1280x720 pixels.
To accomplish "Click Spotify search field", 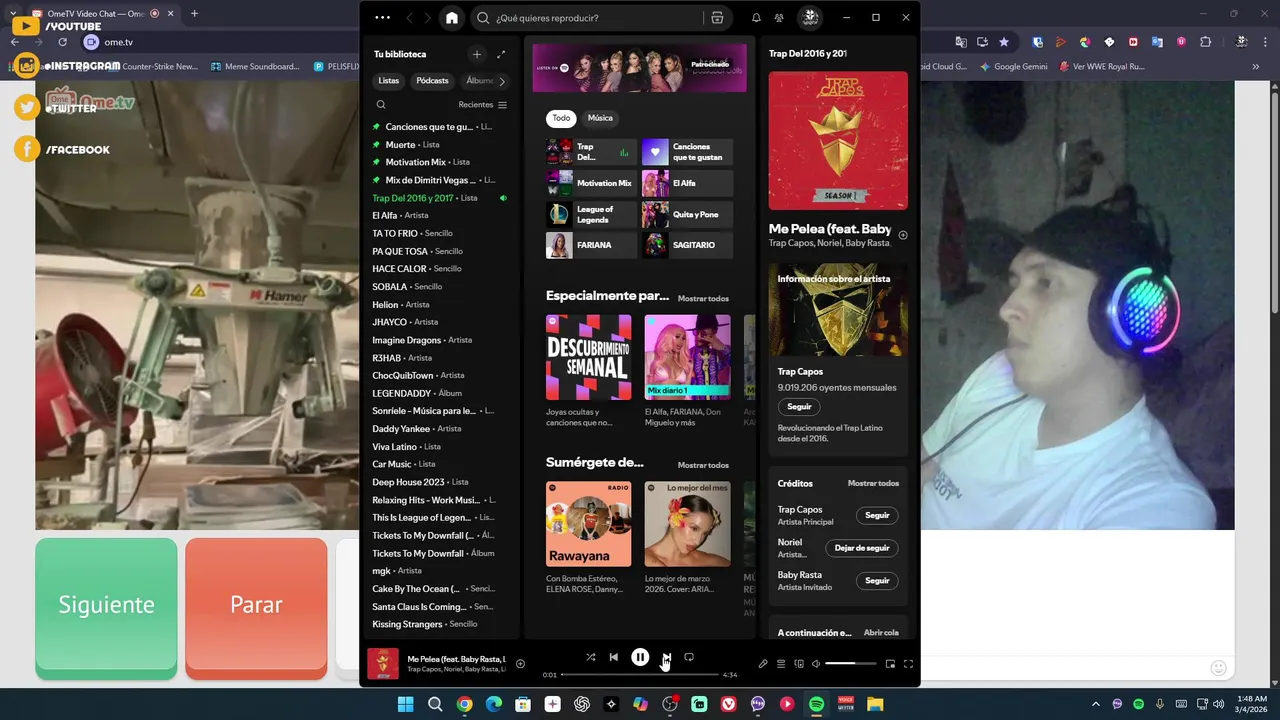I will 588,18.
